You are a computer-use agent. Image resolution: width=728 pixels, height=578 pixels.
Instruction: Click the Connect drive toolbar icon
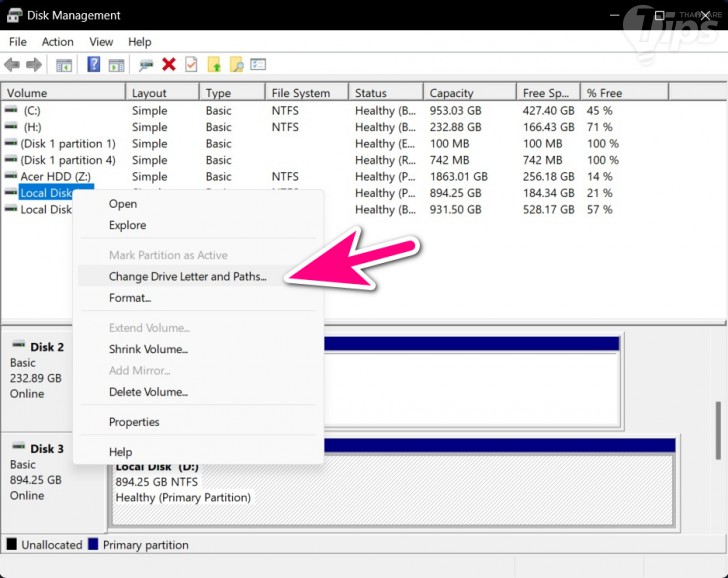[x=146, y=65]
